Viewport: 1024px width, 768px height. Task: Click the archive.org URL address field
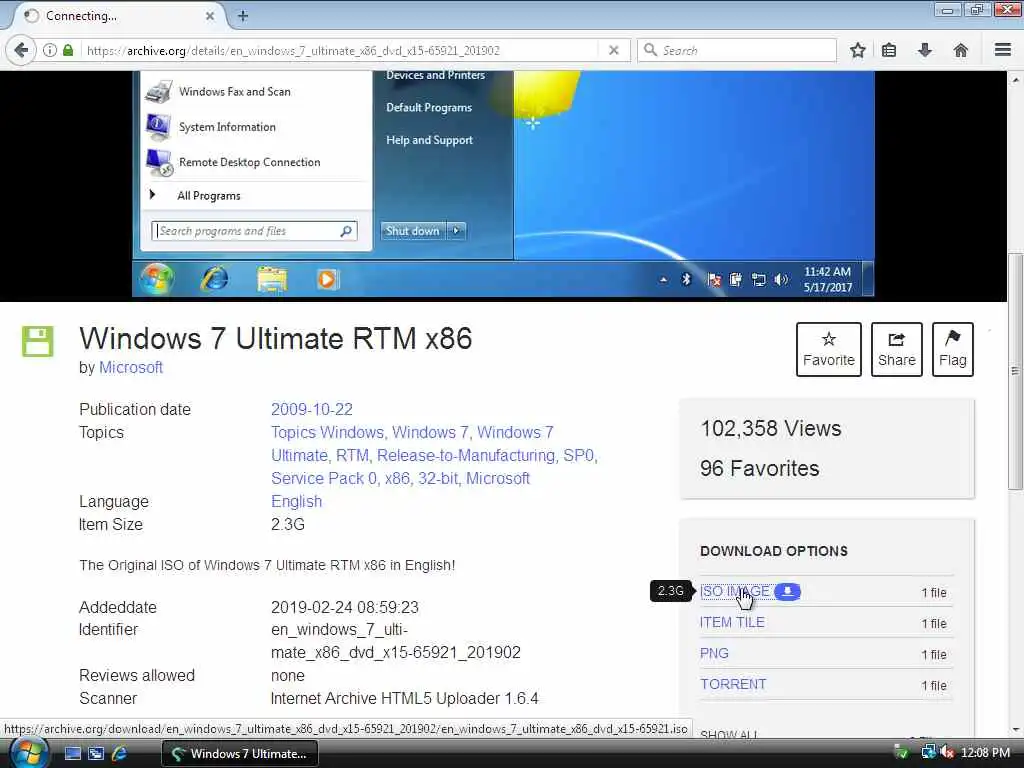pyautogui.click(x=340, y=50)
